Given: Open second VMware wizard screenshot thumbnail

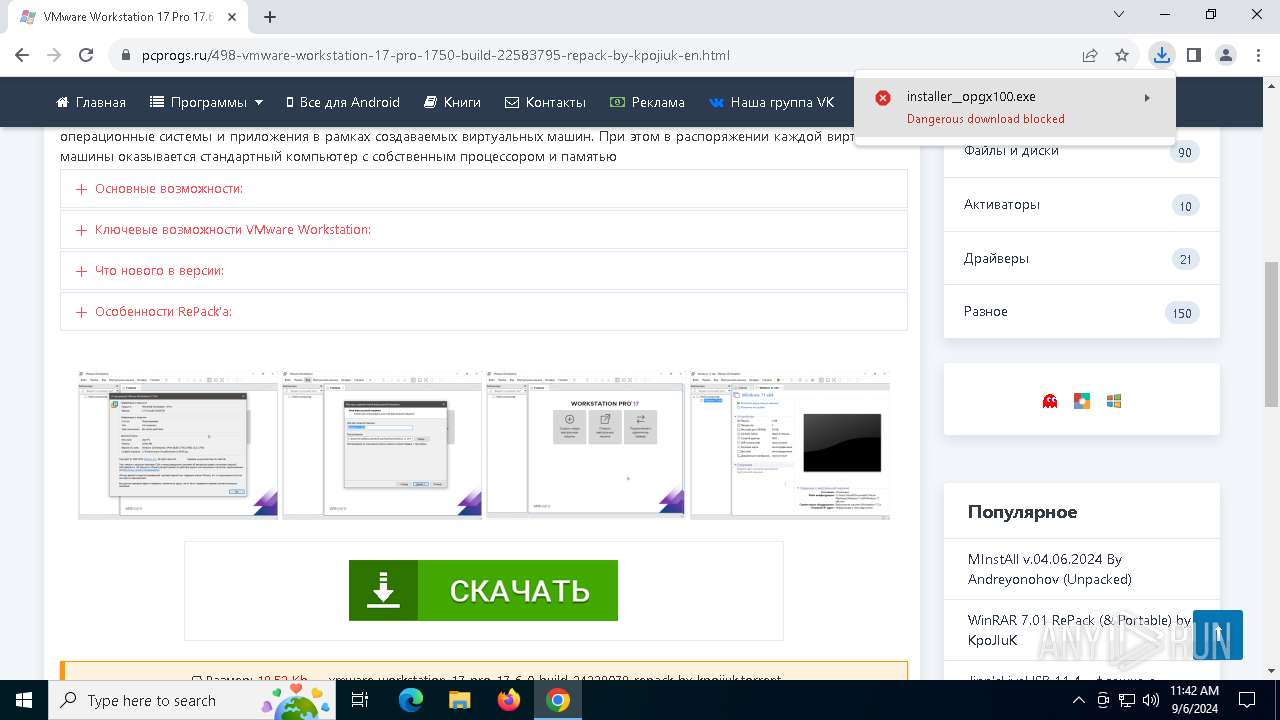Looking at the screenshot, I should pyautogui.click(x=382, y=444).
